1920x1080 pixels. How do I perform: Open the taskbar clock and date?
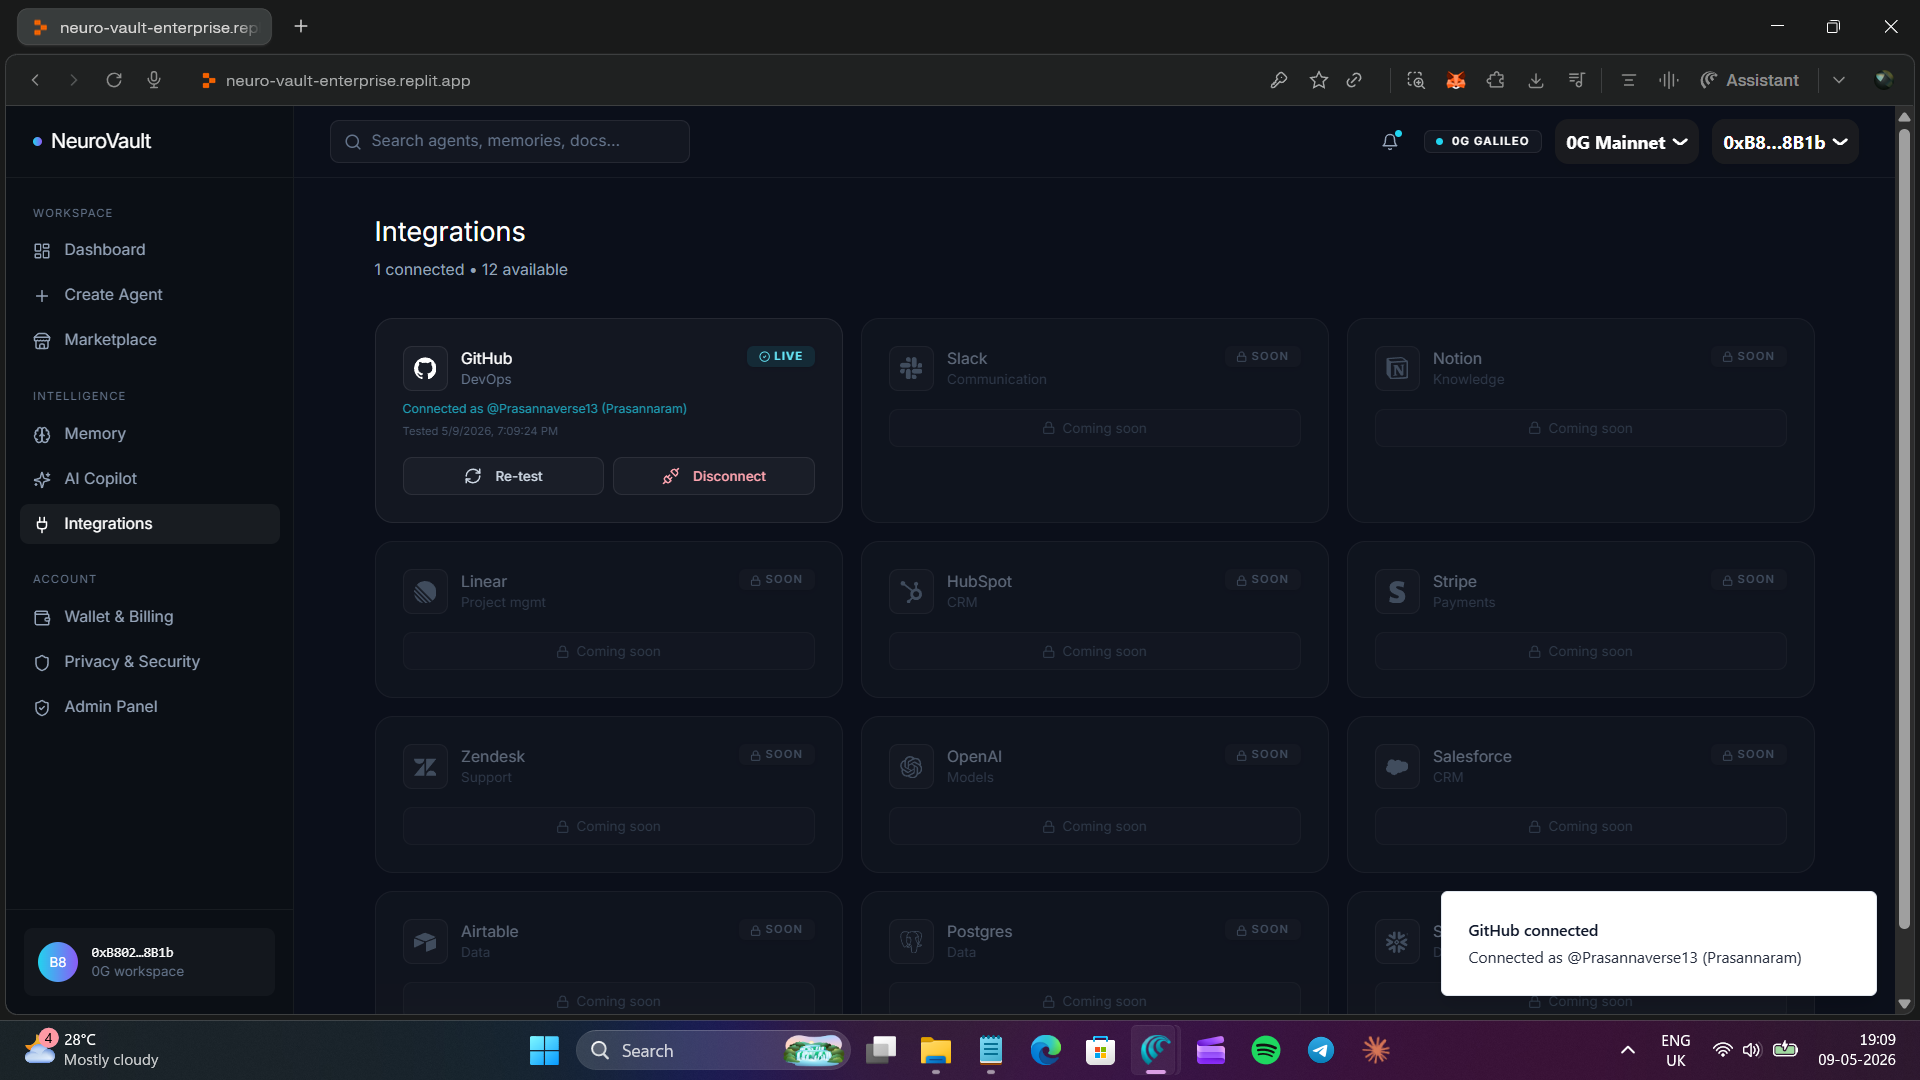pyautogui.click(x=1856, y=1050)
